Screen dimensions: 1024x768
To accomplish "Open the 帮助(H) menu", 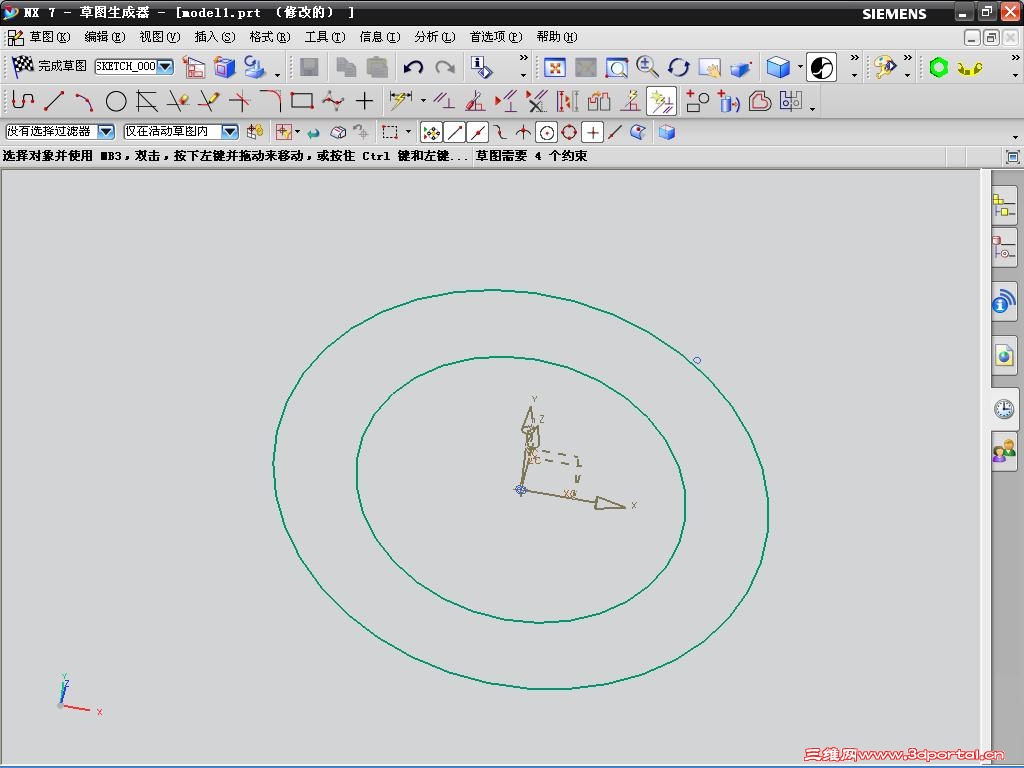I will point(557,37).
